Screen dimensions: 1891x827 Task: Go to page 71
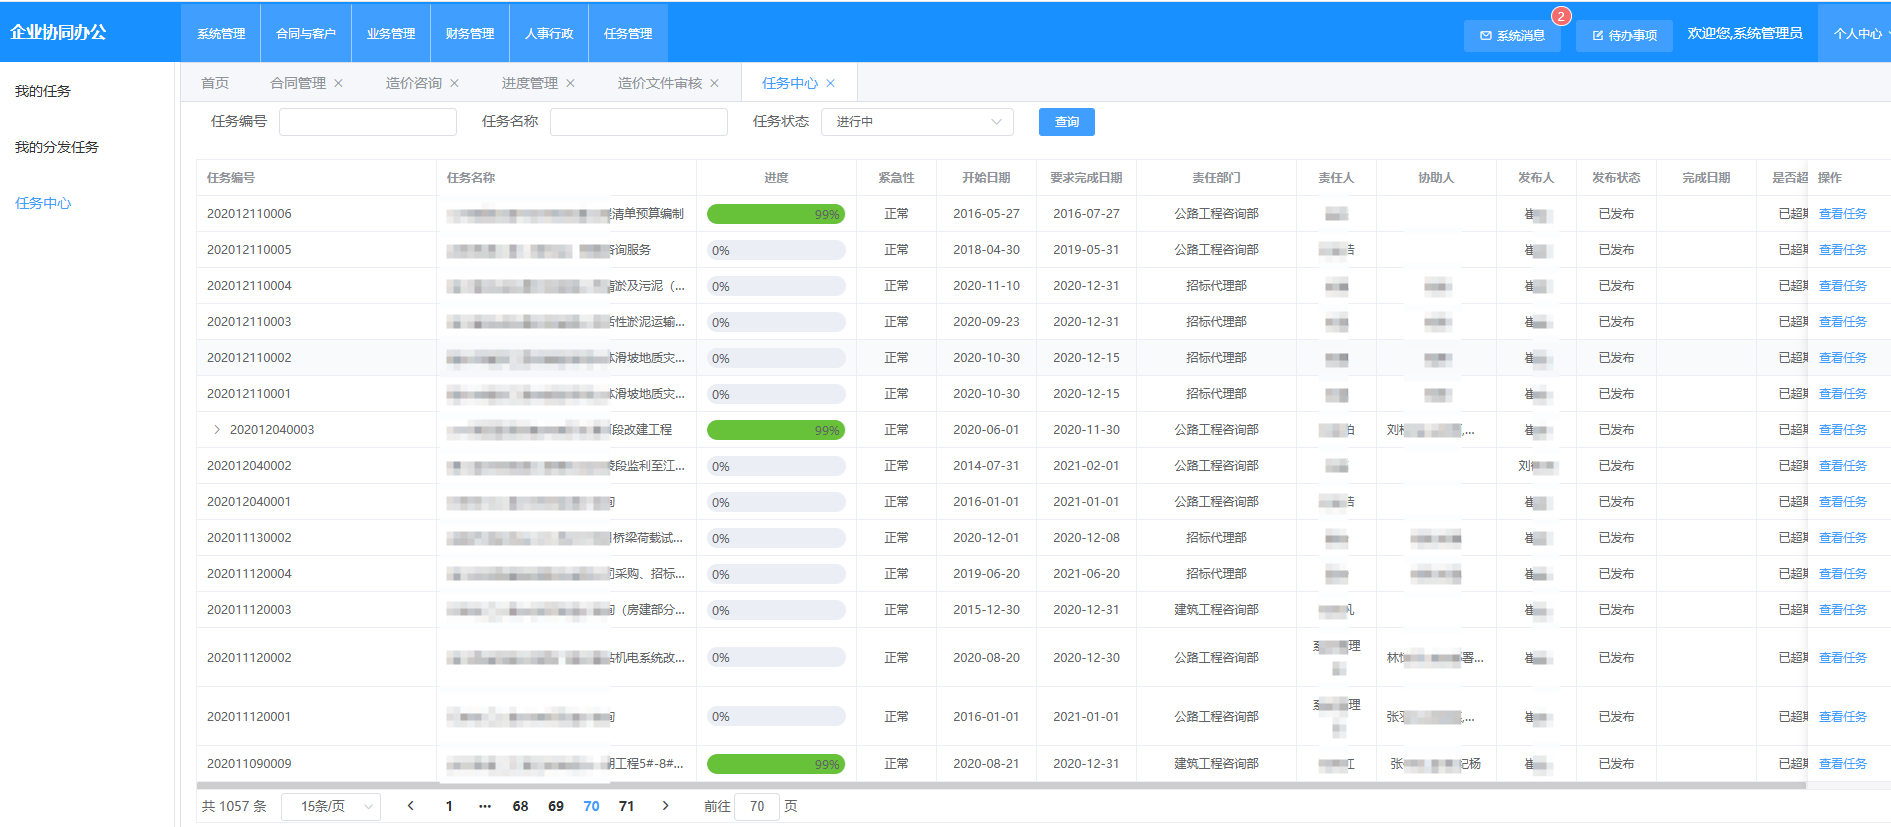[x=626, y=806]
